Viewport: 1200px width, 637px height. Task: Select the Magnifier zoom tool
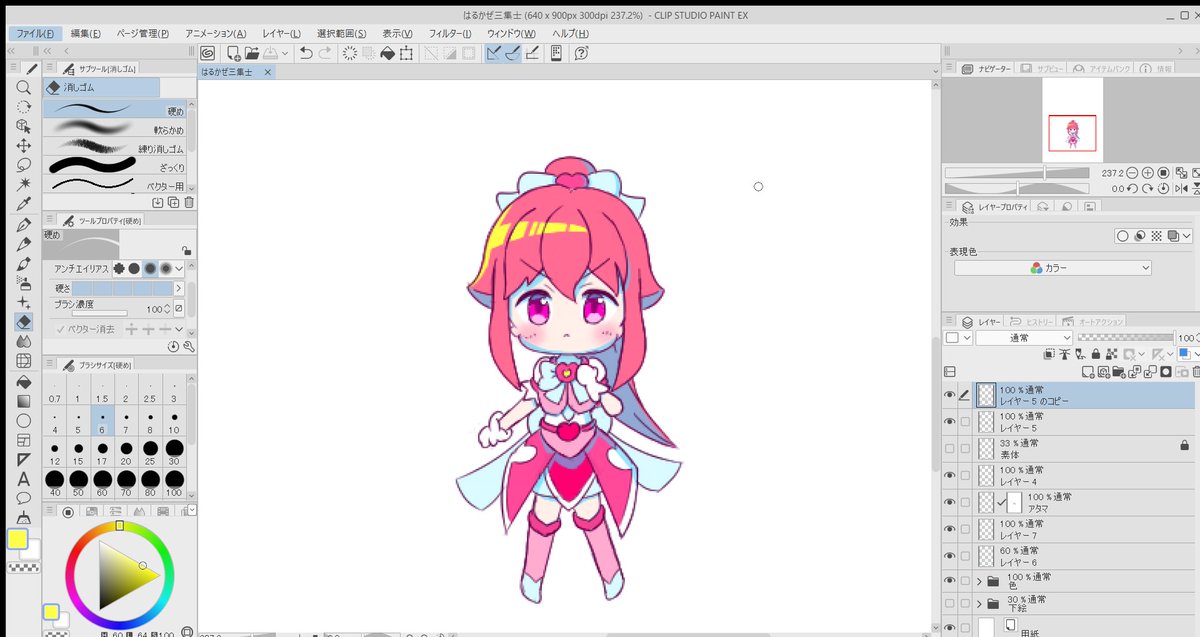[23, 87]
